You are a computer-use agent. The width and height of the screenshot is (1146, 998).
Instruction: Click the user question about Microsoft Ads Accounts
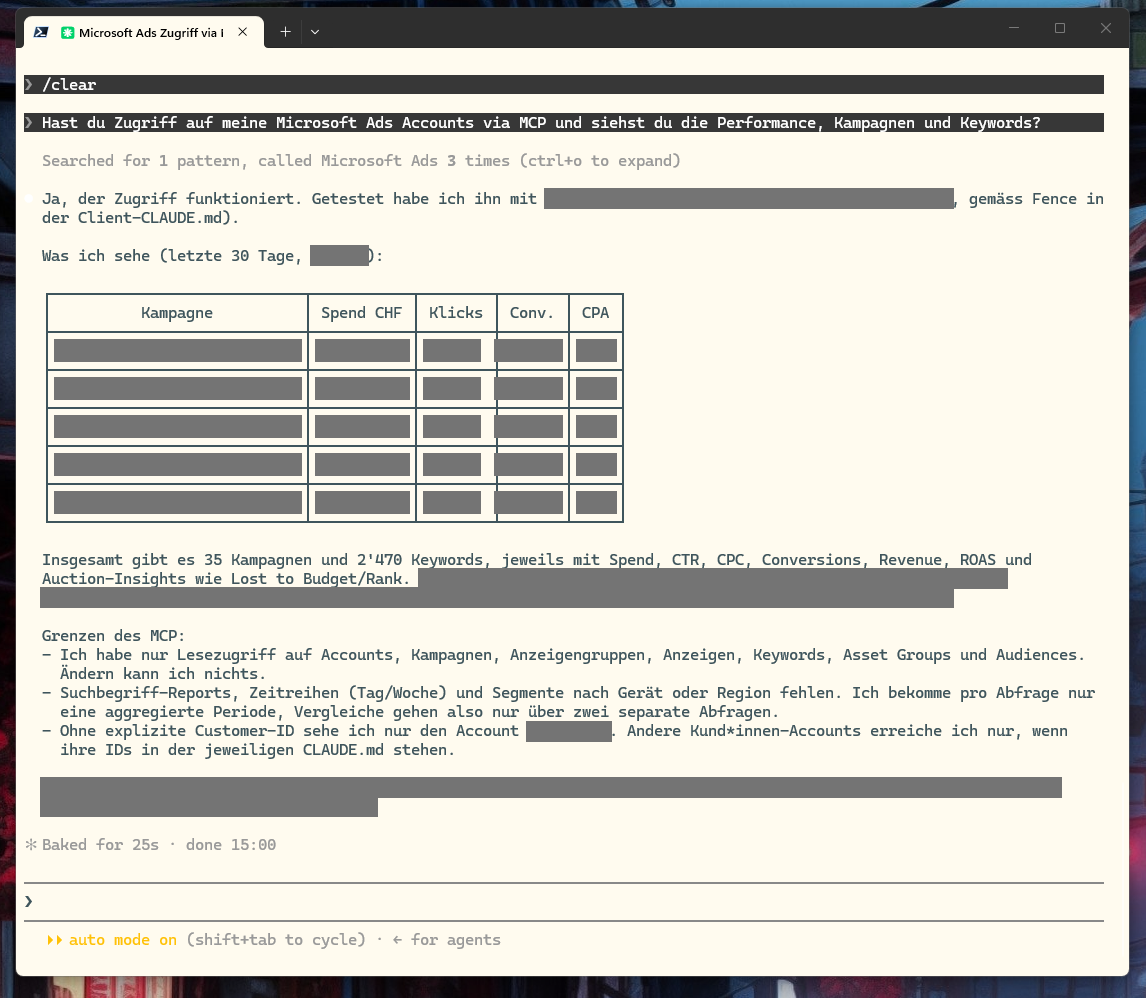tap(563, 123)
